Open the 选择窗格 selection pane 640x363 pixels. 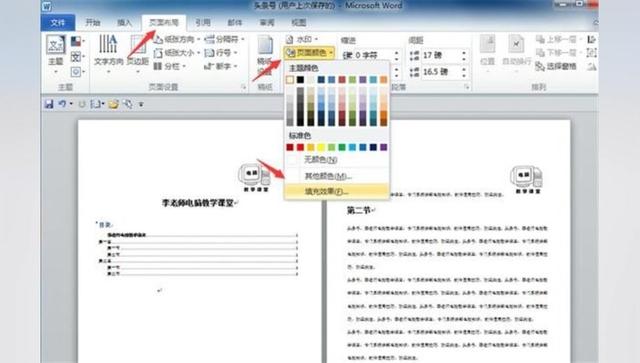coord(556,66)
